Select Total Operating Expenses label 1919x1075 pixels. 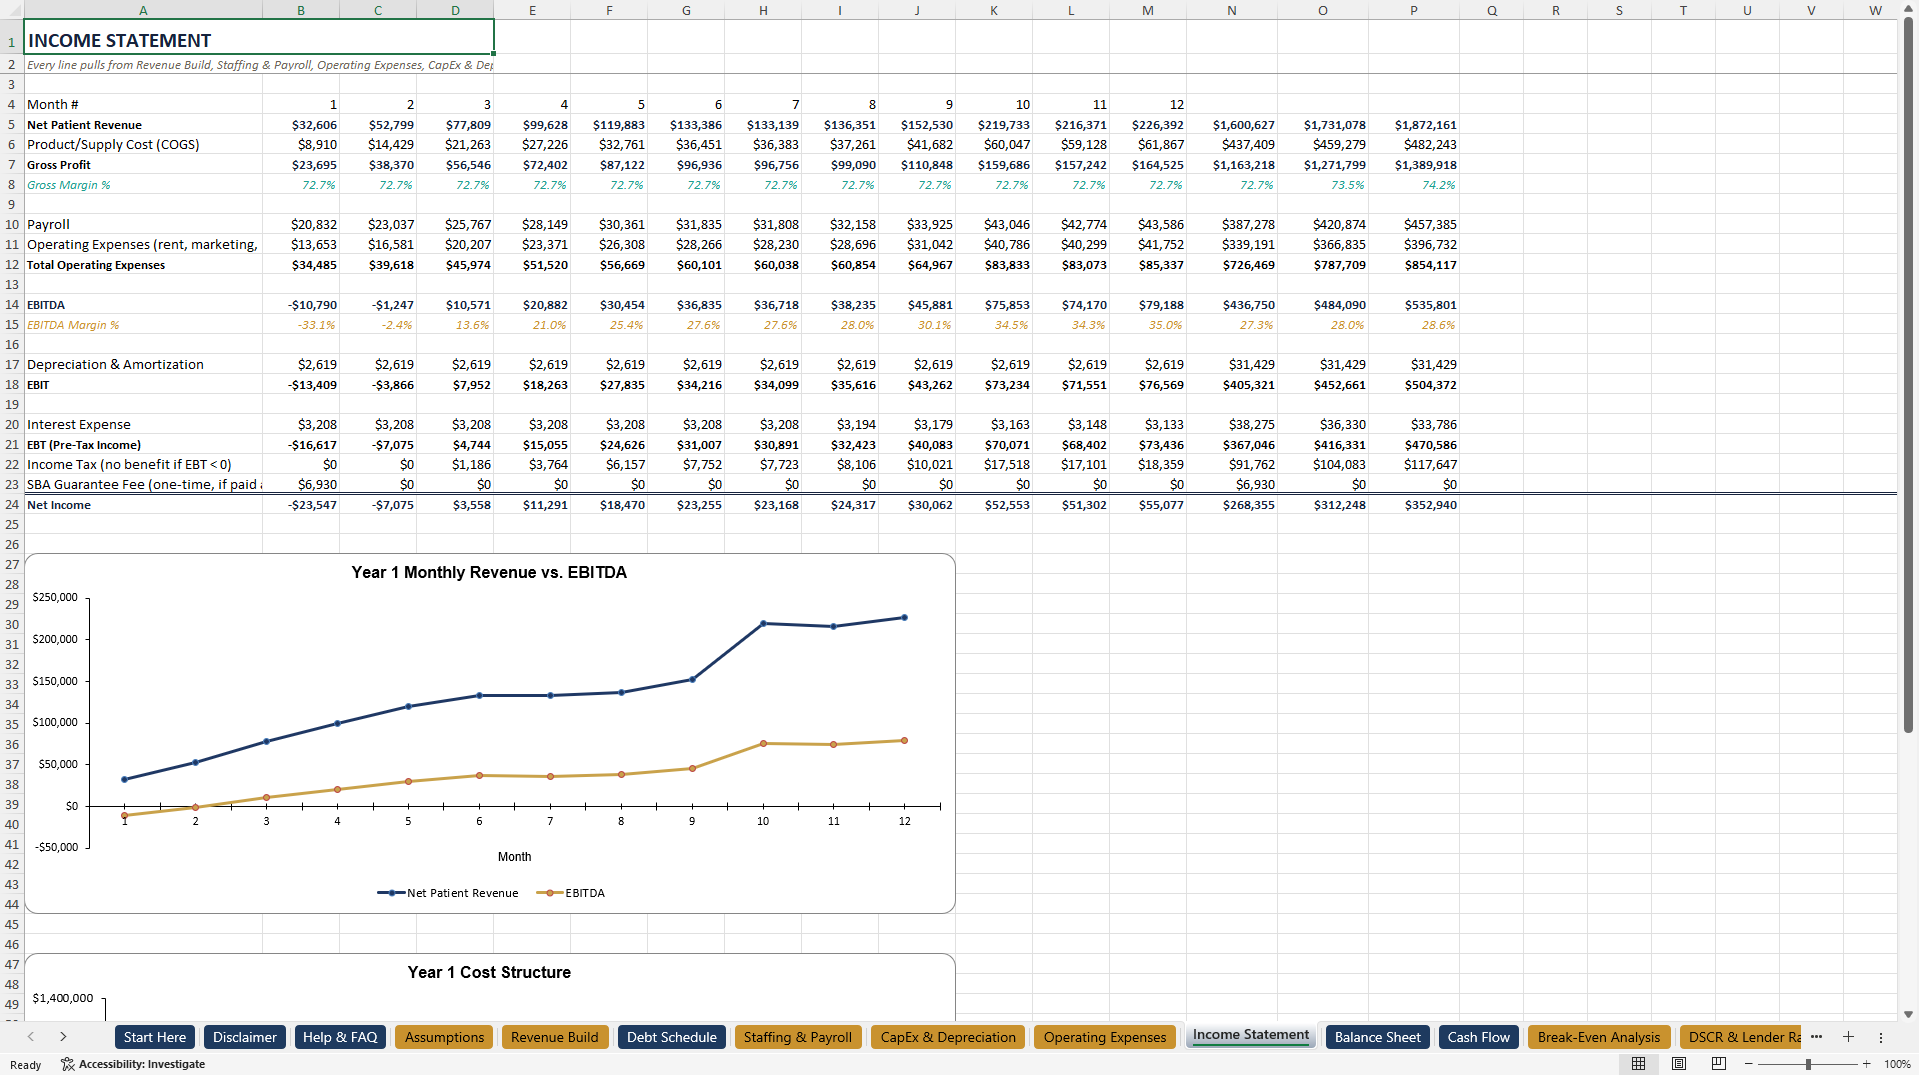coord(143,264)
